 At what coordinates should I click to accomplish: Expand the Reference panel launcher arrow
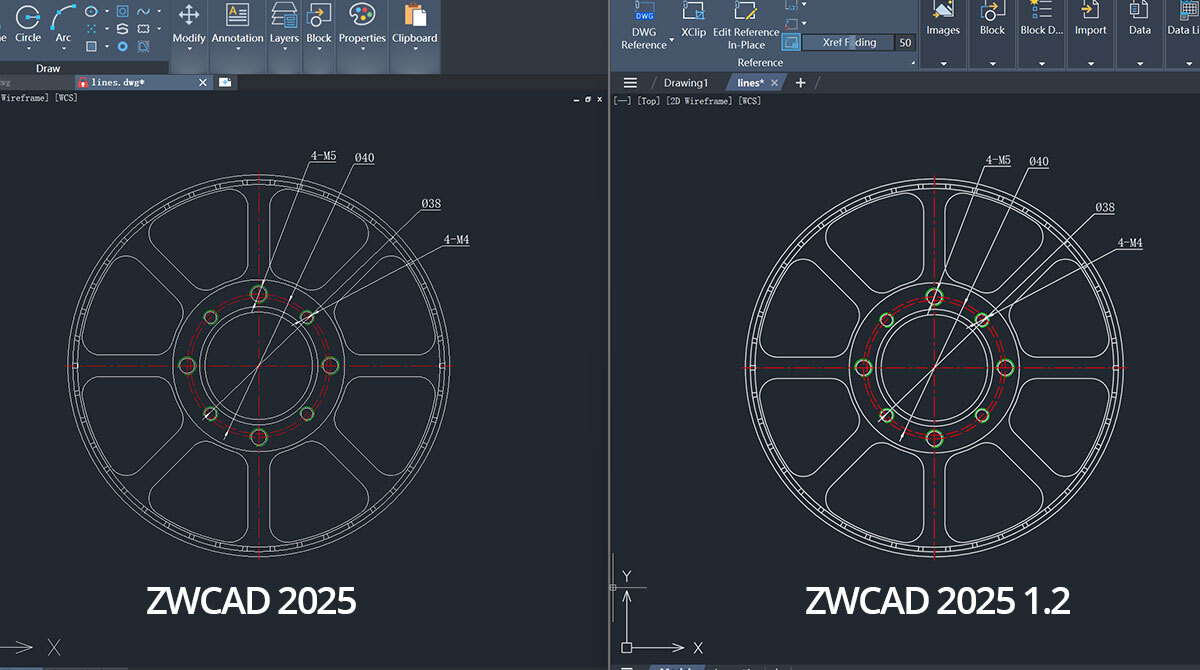coord(912,63)
